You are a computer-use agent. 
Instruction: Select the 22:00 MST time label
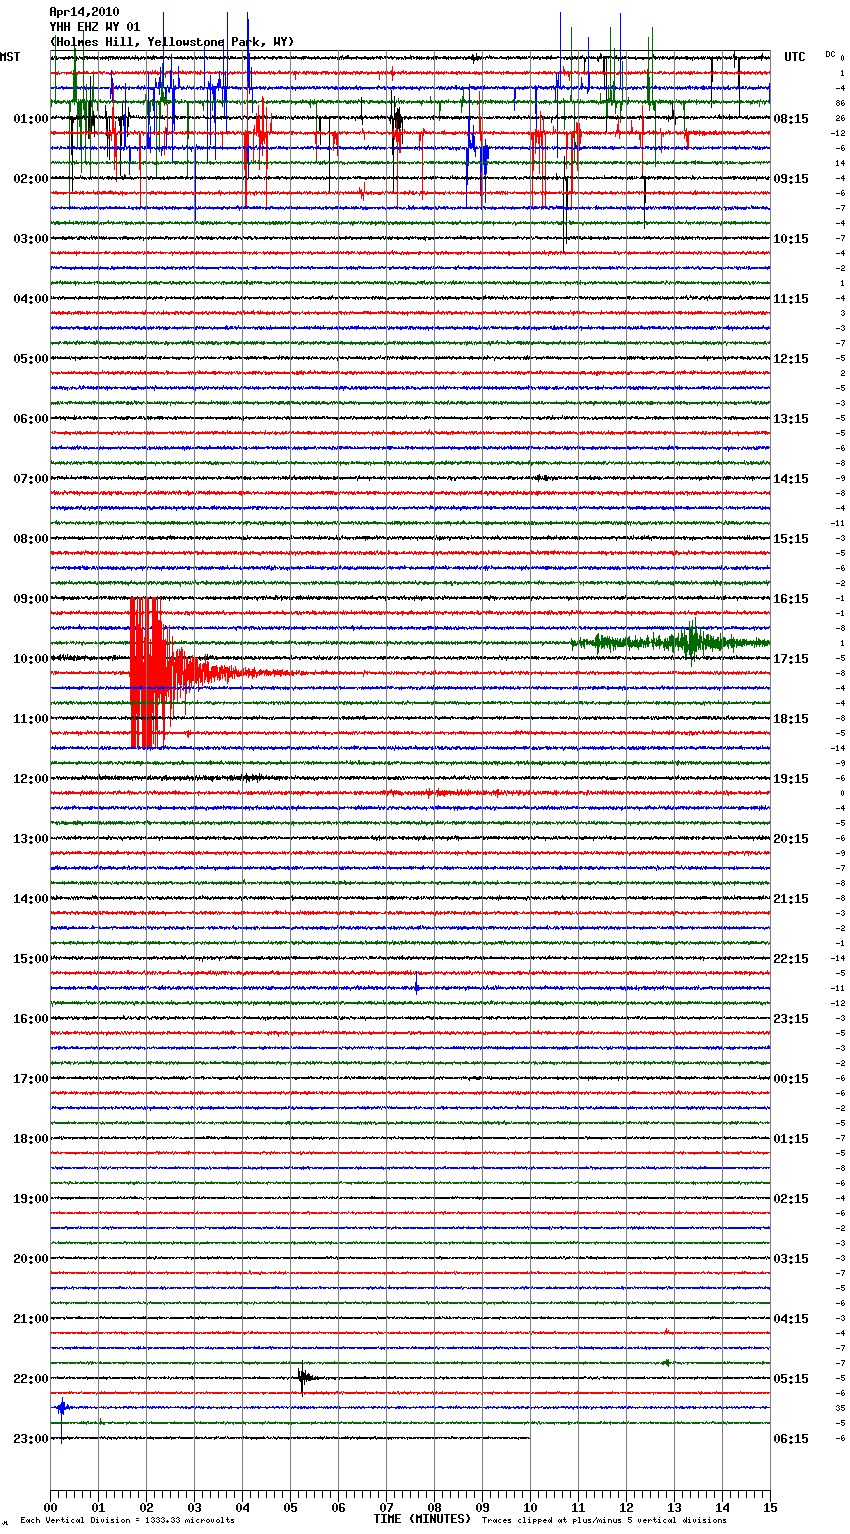click(31, 1379)
